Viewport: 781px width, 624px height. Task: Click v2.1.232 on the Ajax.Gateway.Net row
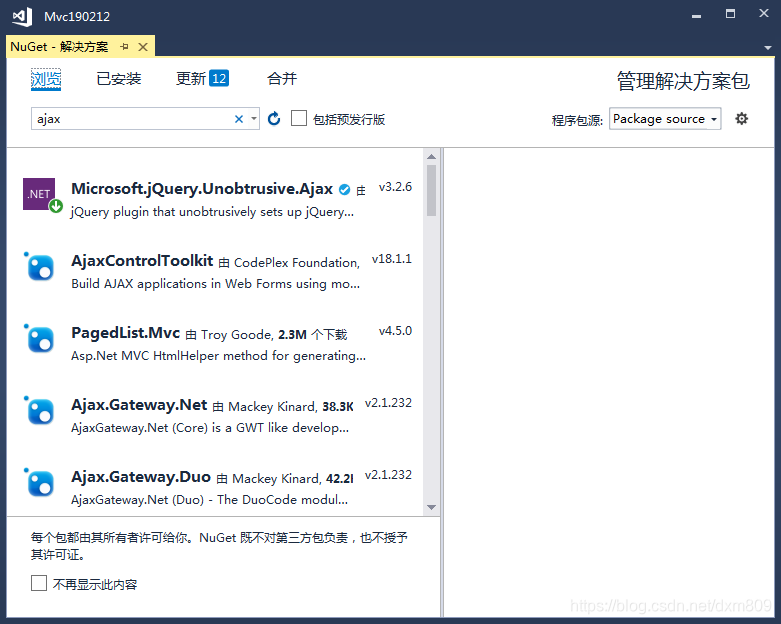389,403
